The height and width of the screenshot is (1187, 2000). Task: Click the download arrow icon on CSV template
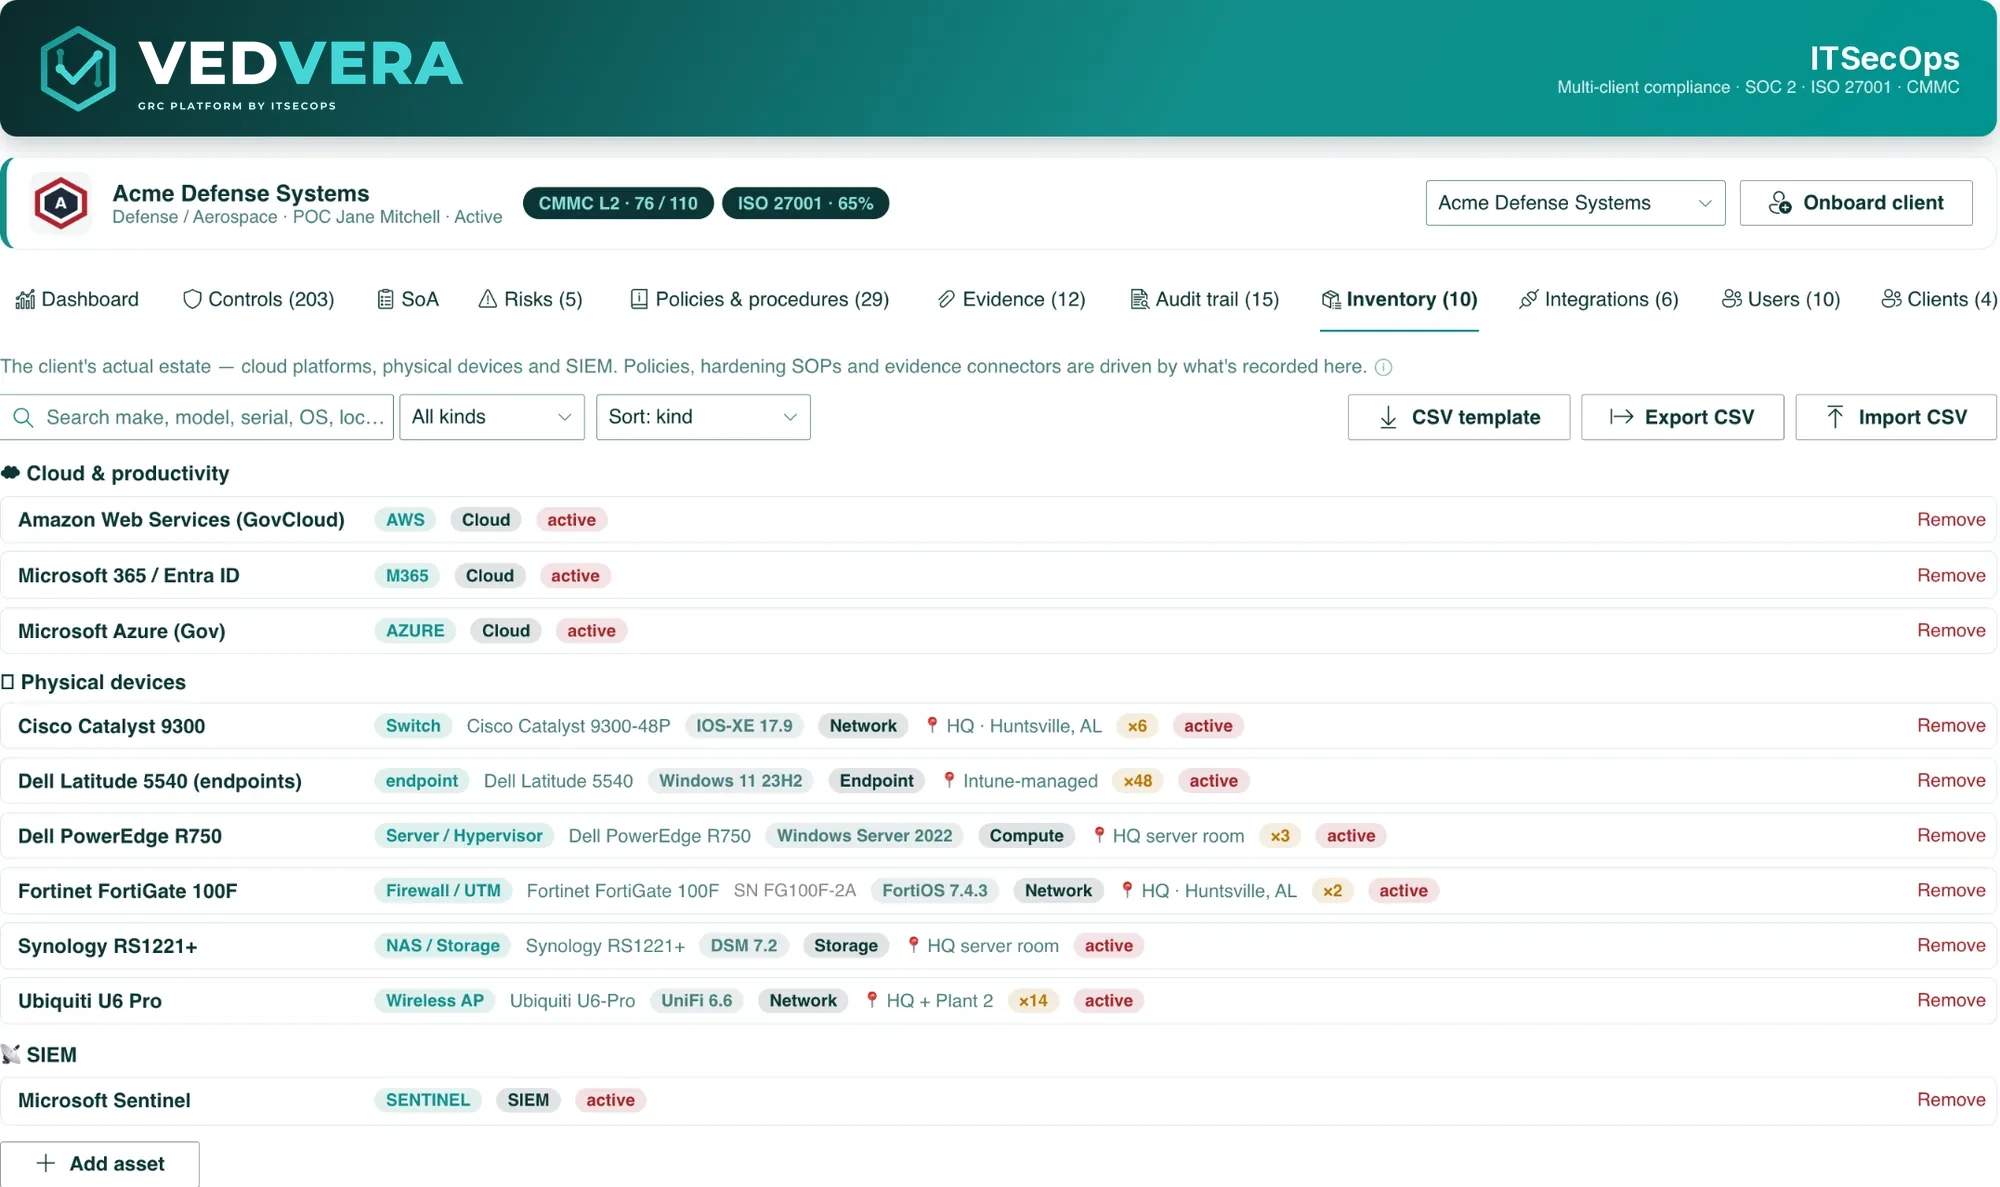[x=1388, y=417]
